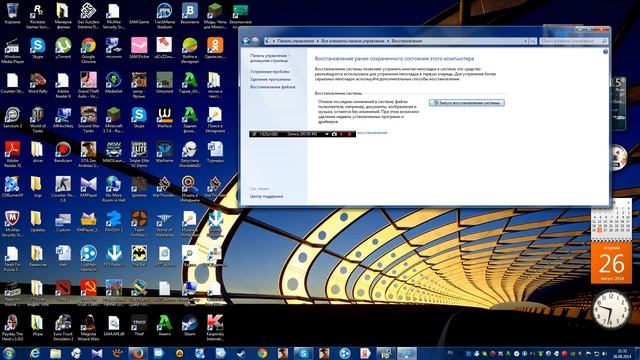Launch World of Tanks shortcut
The height and width of the screenshot is (360, 640).
[x=38, y=120]
